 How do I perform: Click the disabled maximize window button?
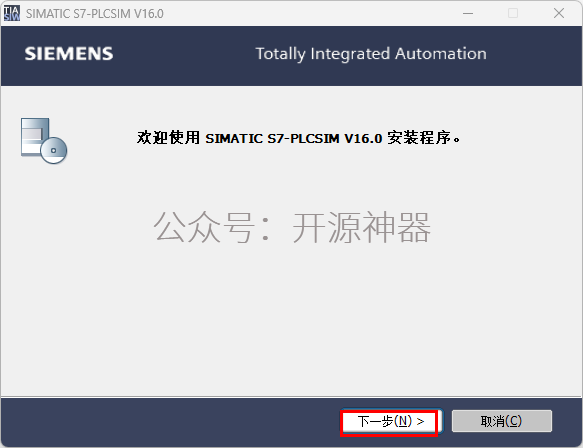[x=513, y=13]
